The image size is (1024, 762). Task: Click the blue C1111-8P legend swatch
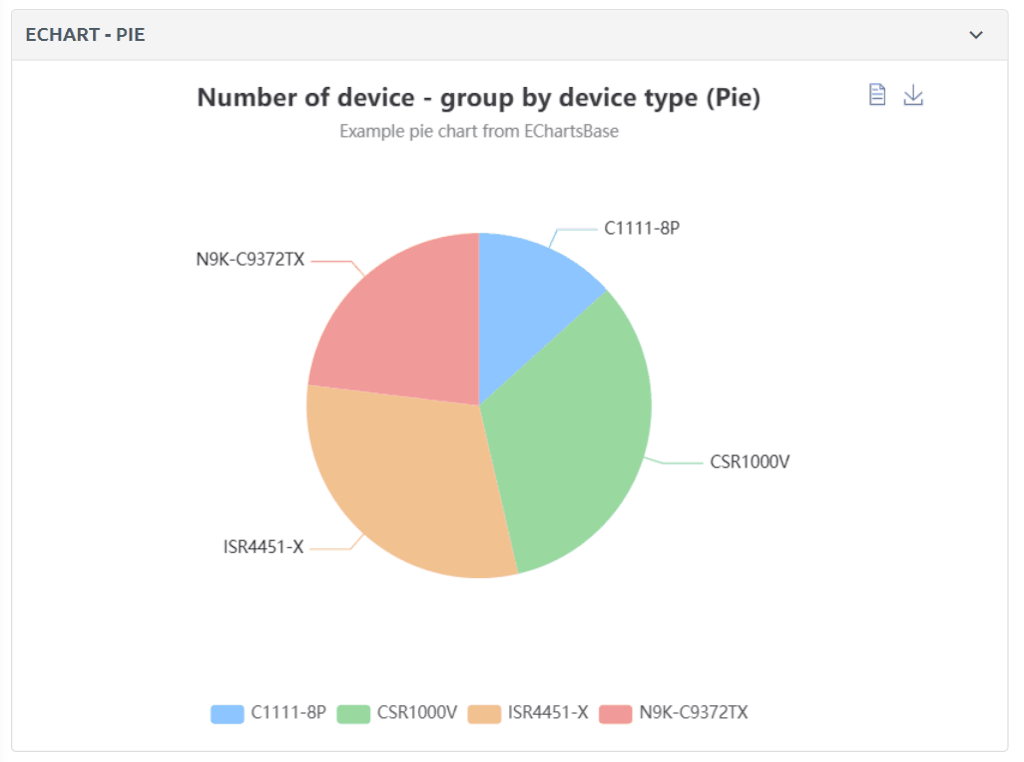click(227, 713)
